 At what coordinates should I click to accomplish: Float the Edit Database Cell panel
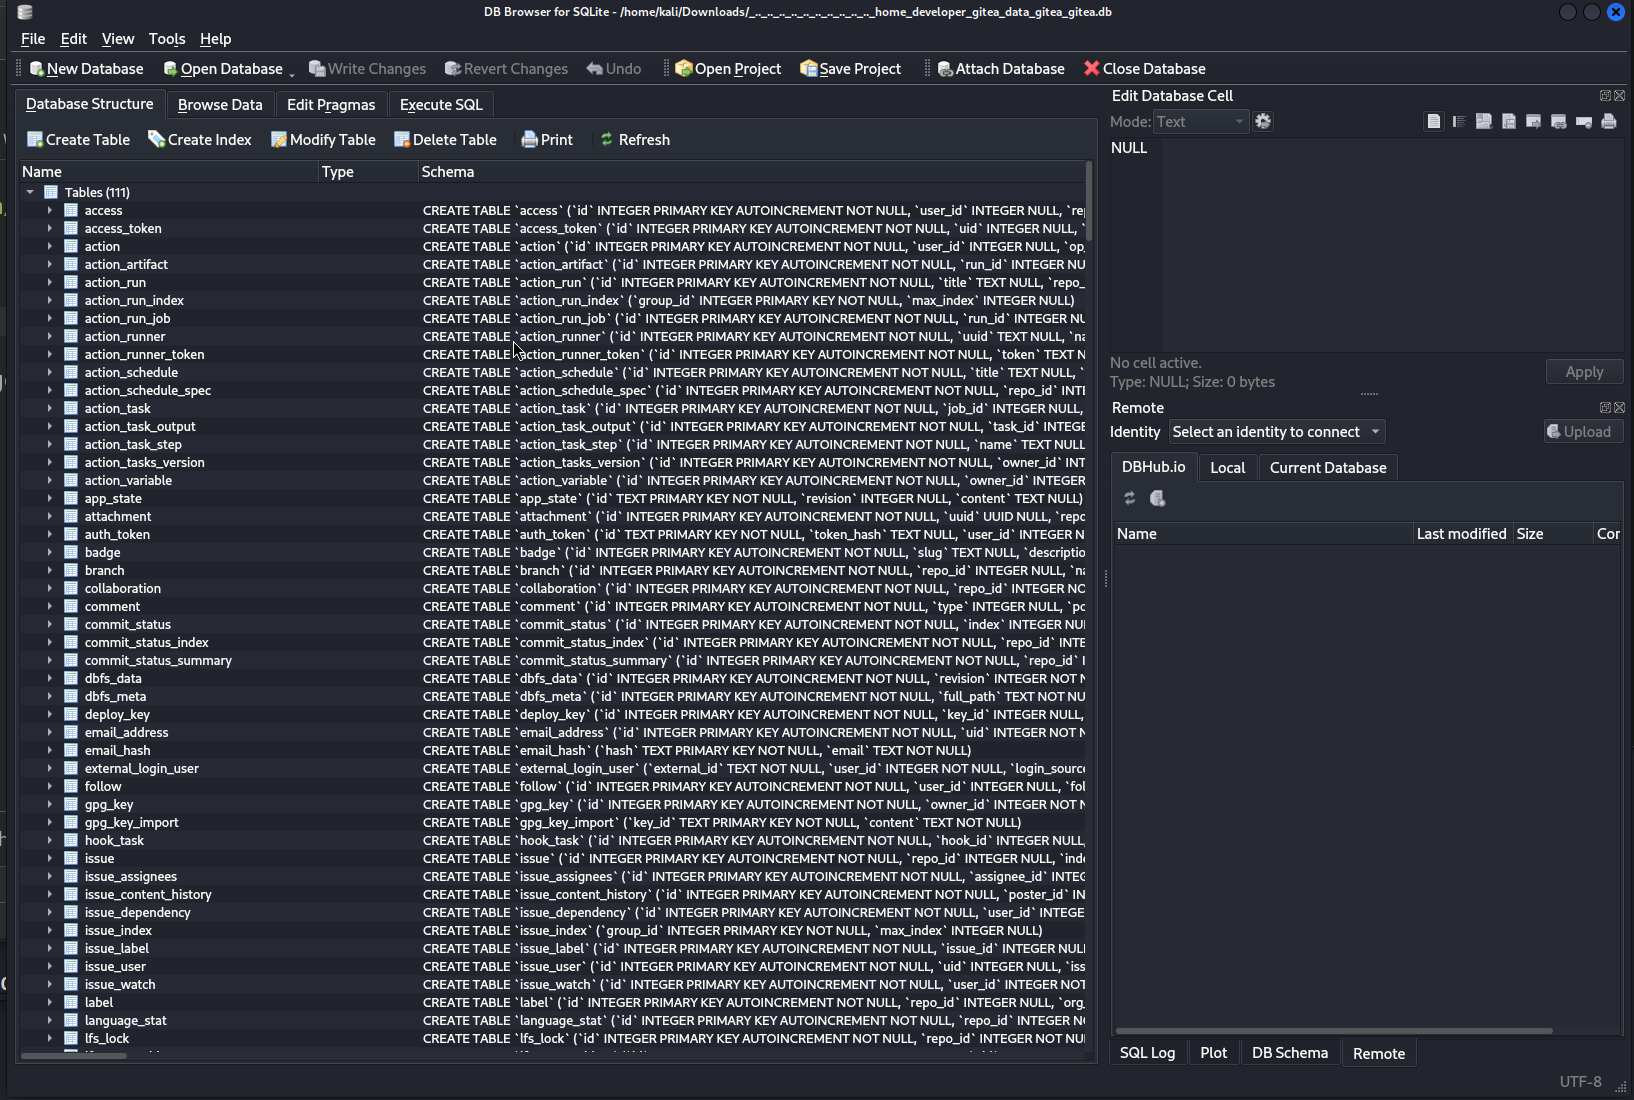pyautogui.click(x=1605, y=96)
